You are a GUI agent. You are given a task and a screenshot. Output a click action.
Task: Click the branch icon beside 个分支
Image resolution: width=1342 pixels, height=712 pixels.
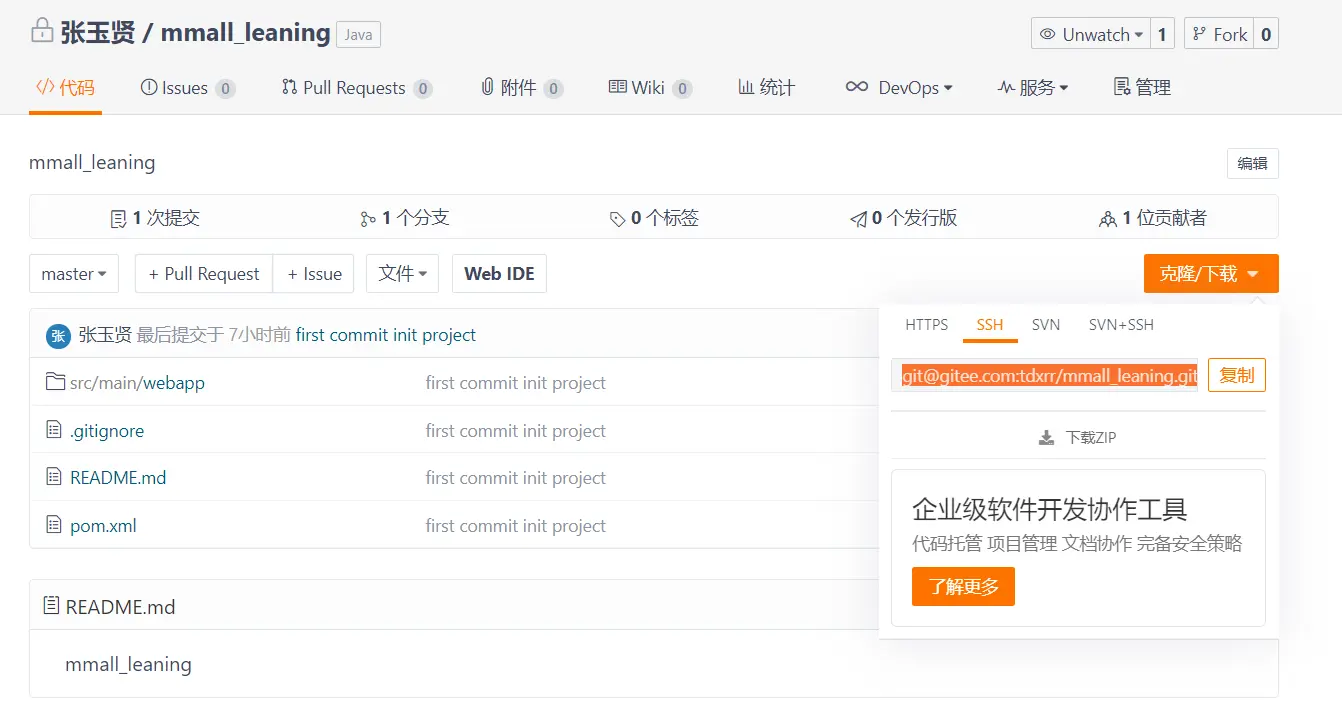click(x=368, y=218)
